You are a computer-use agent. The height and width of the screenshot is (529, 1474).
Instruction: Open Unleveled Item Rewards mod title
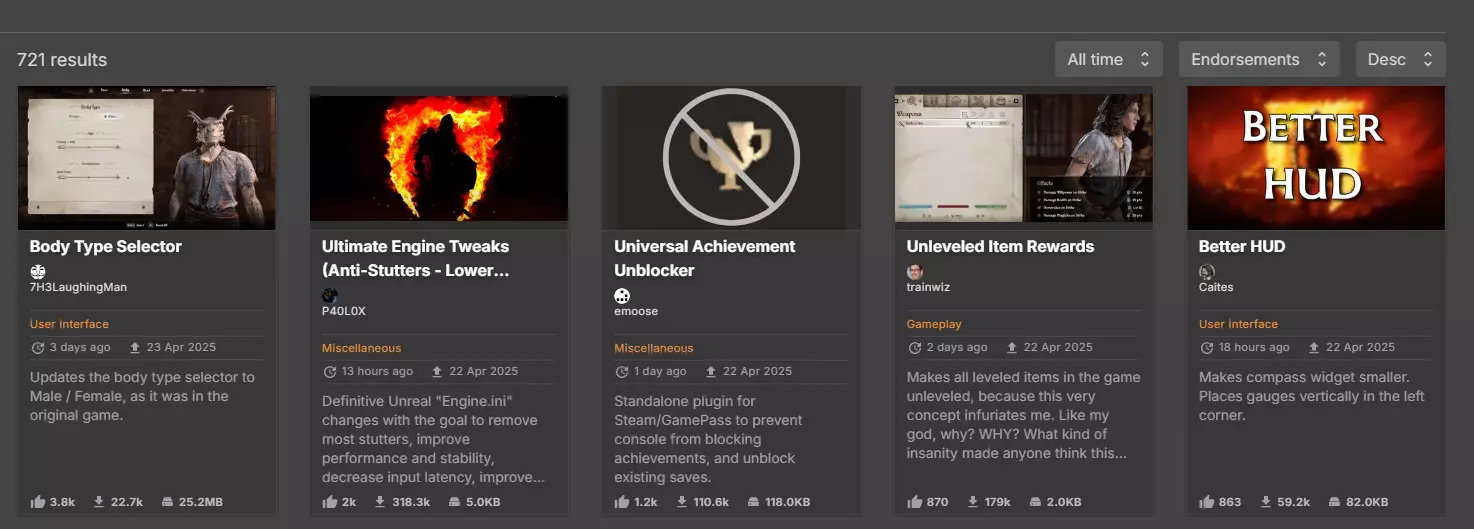(x=1000, y=246)
